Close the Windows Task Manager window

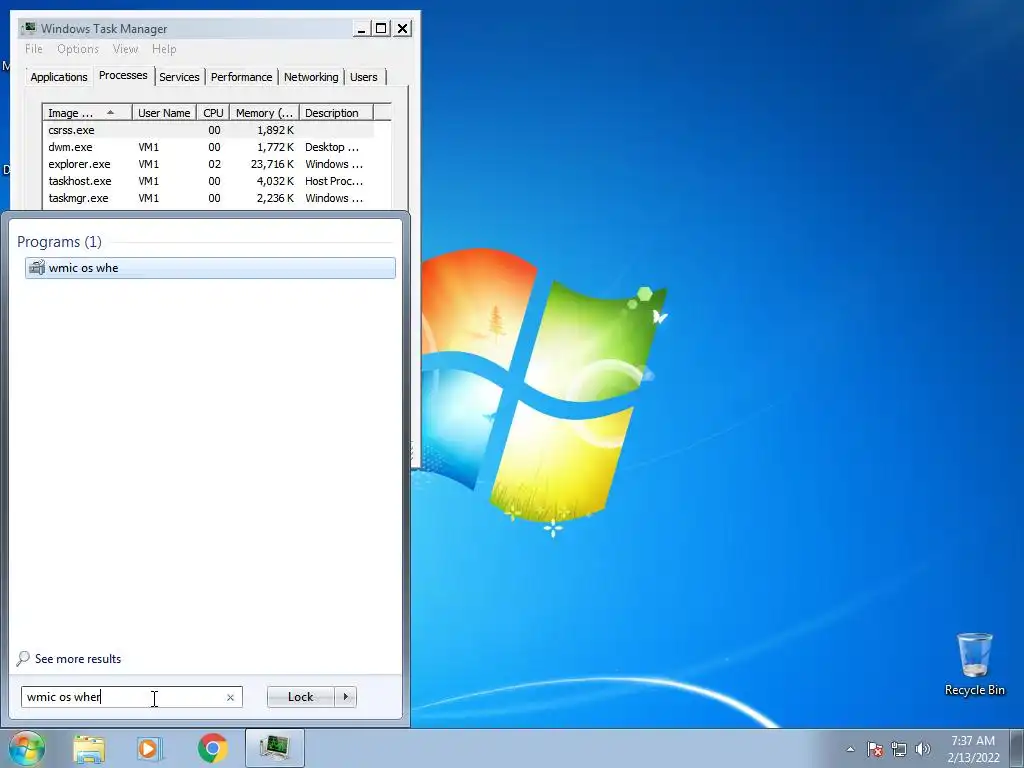click(x=402, y=28)
